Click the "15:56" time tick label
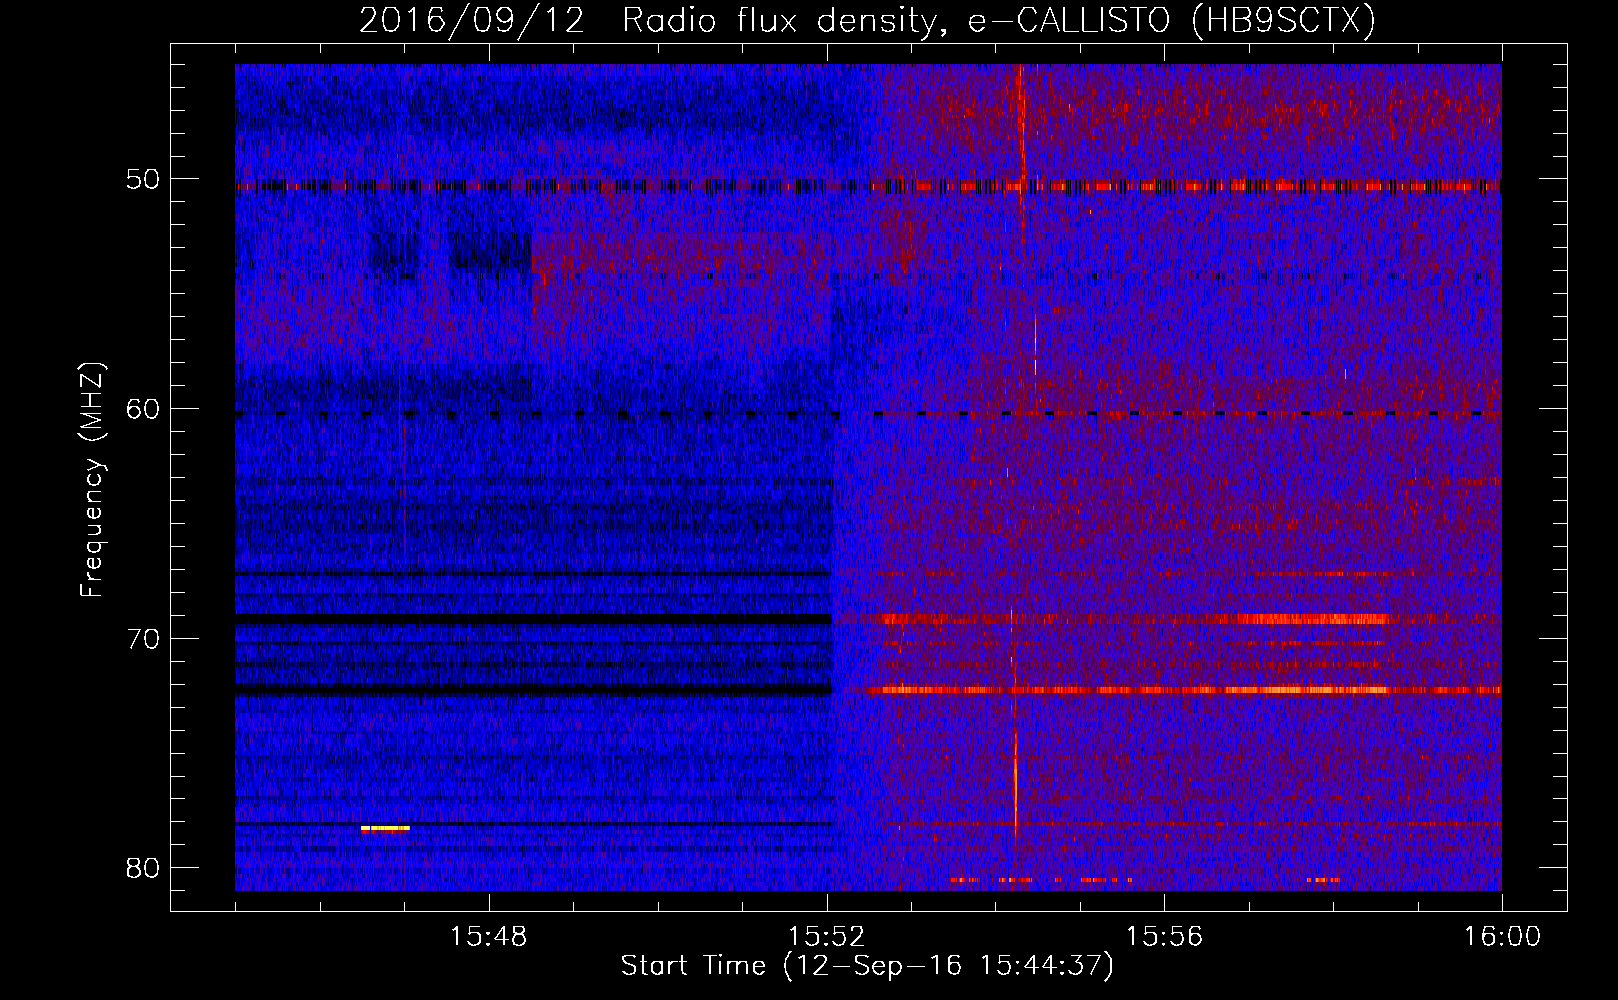Viewport: 1618px width, 1000px height. point(1164,937)
